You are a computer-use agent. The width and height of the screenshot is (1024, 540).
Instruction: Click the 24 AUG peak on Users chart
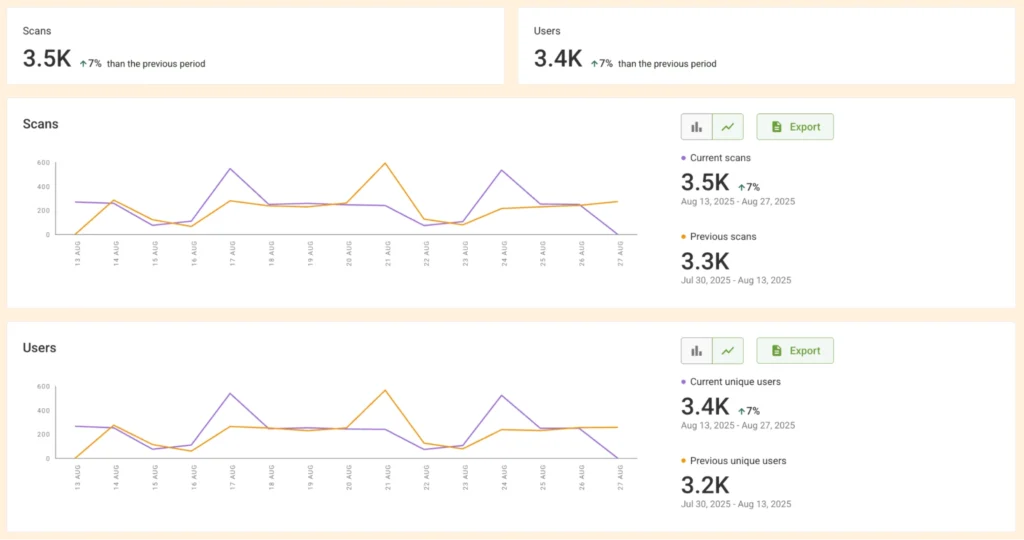tap(501, 396)
